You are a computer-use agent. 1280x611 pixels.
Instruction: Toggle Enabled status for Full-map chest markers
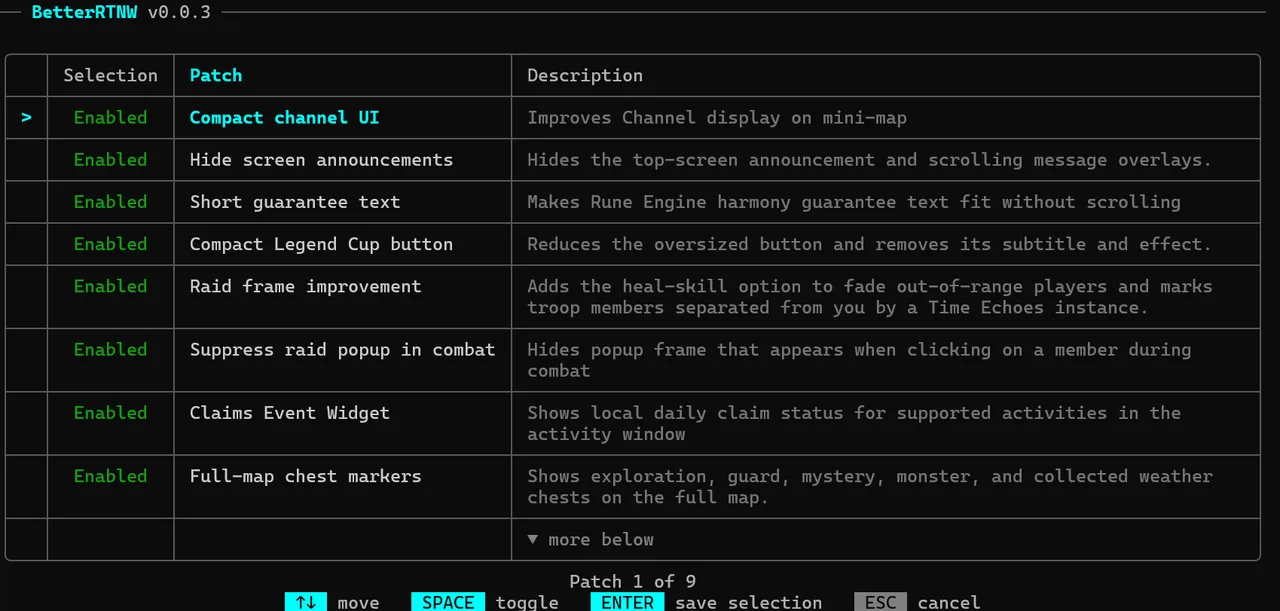[x=110, y=476]
